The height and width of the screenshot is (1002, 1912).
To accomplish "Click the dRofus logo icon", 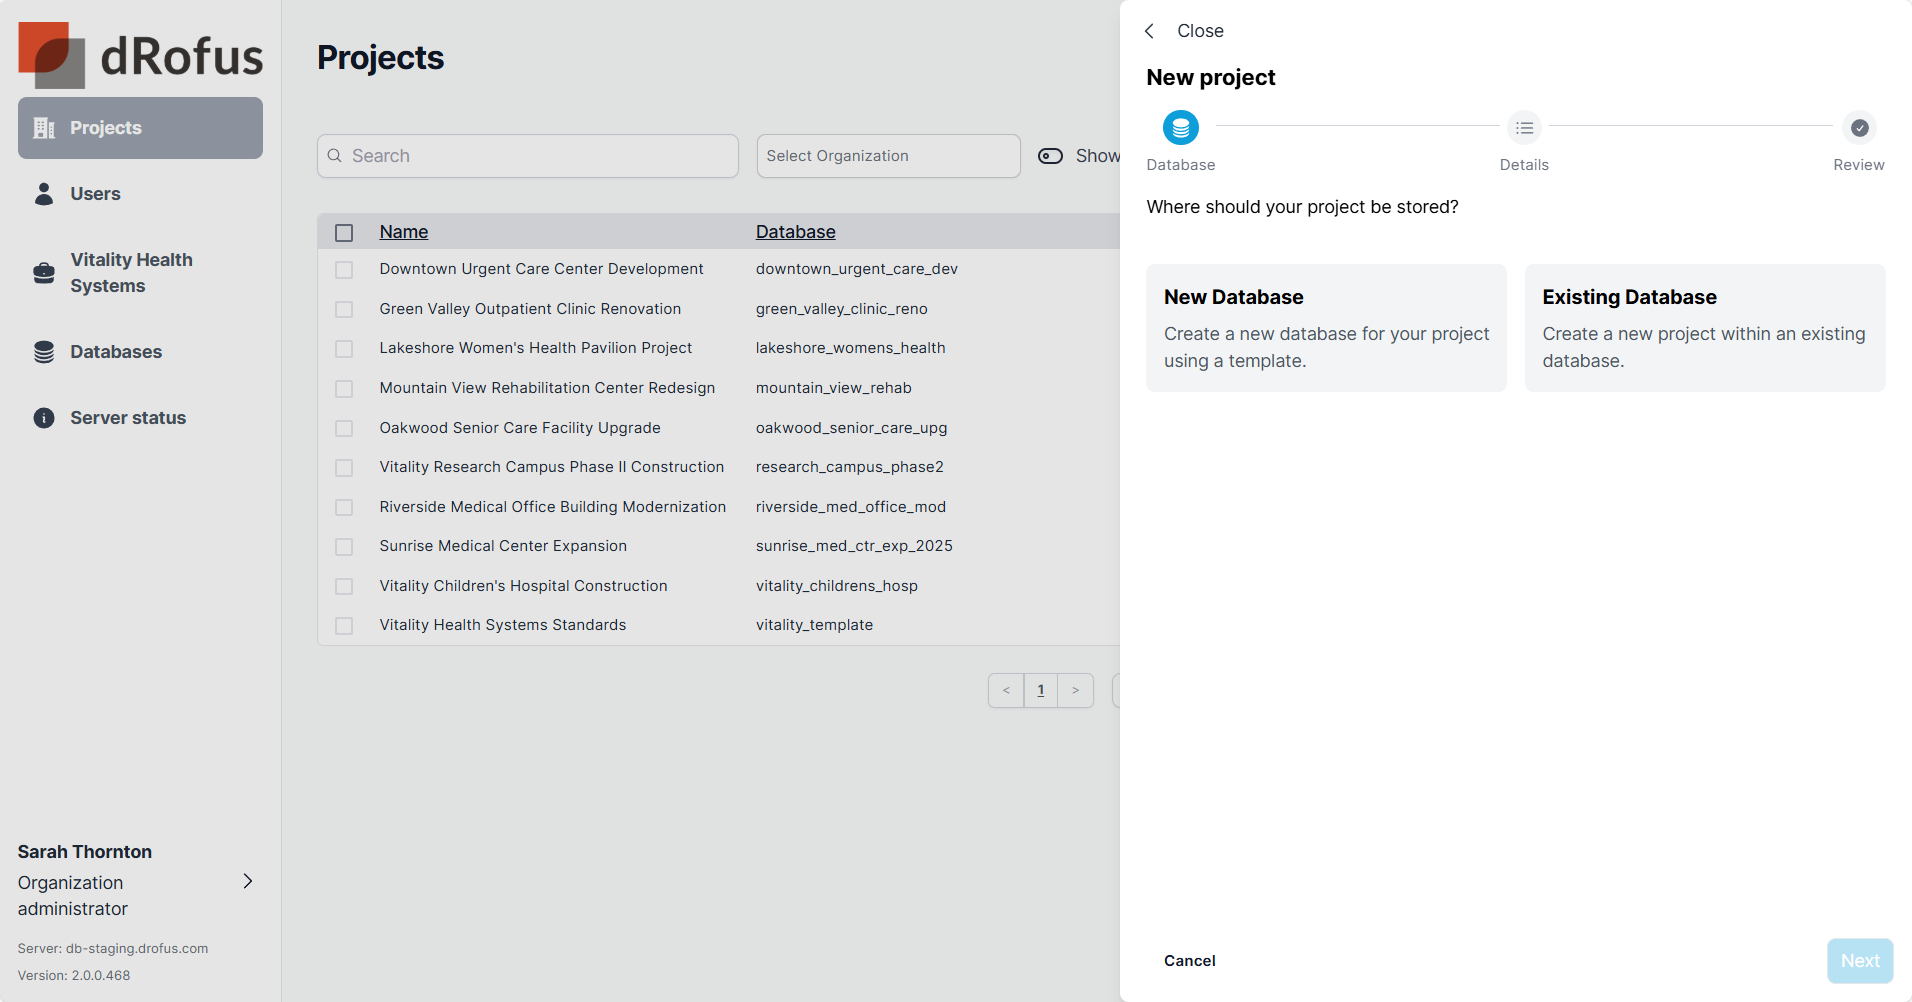I will coord(51,56).
